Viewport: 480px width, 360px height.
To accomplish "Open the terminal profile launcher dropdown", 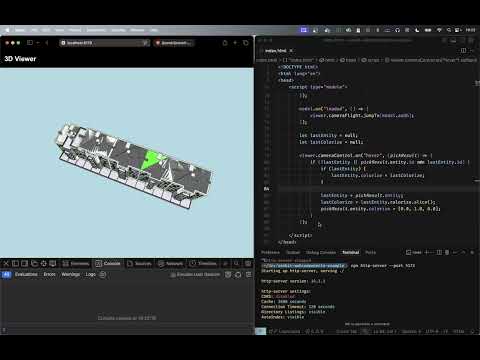I will (x=432, y=252).
